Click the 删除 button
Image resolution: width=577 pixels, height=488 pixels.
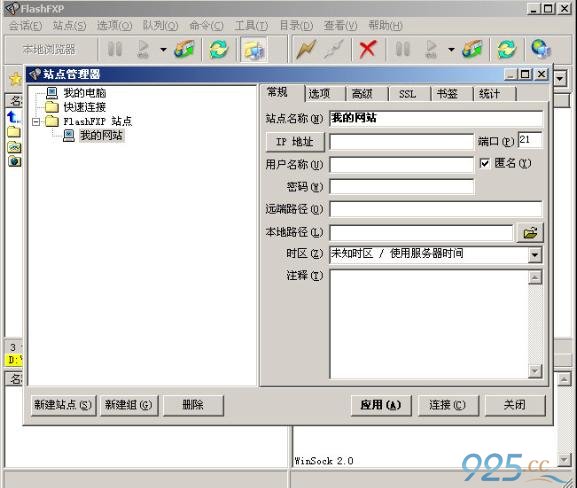point(193,405)
